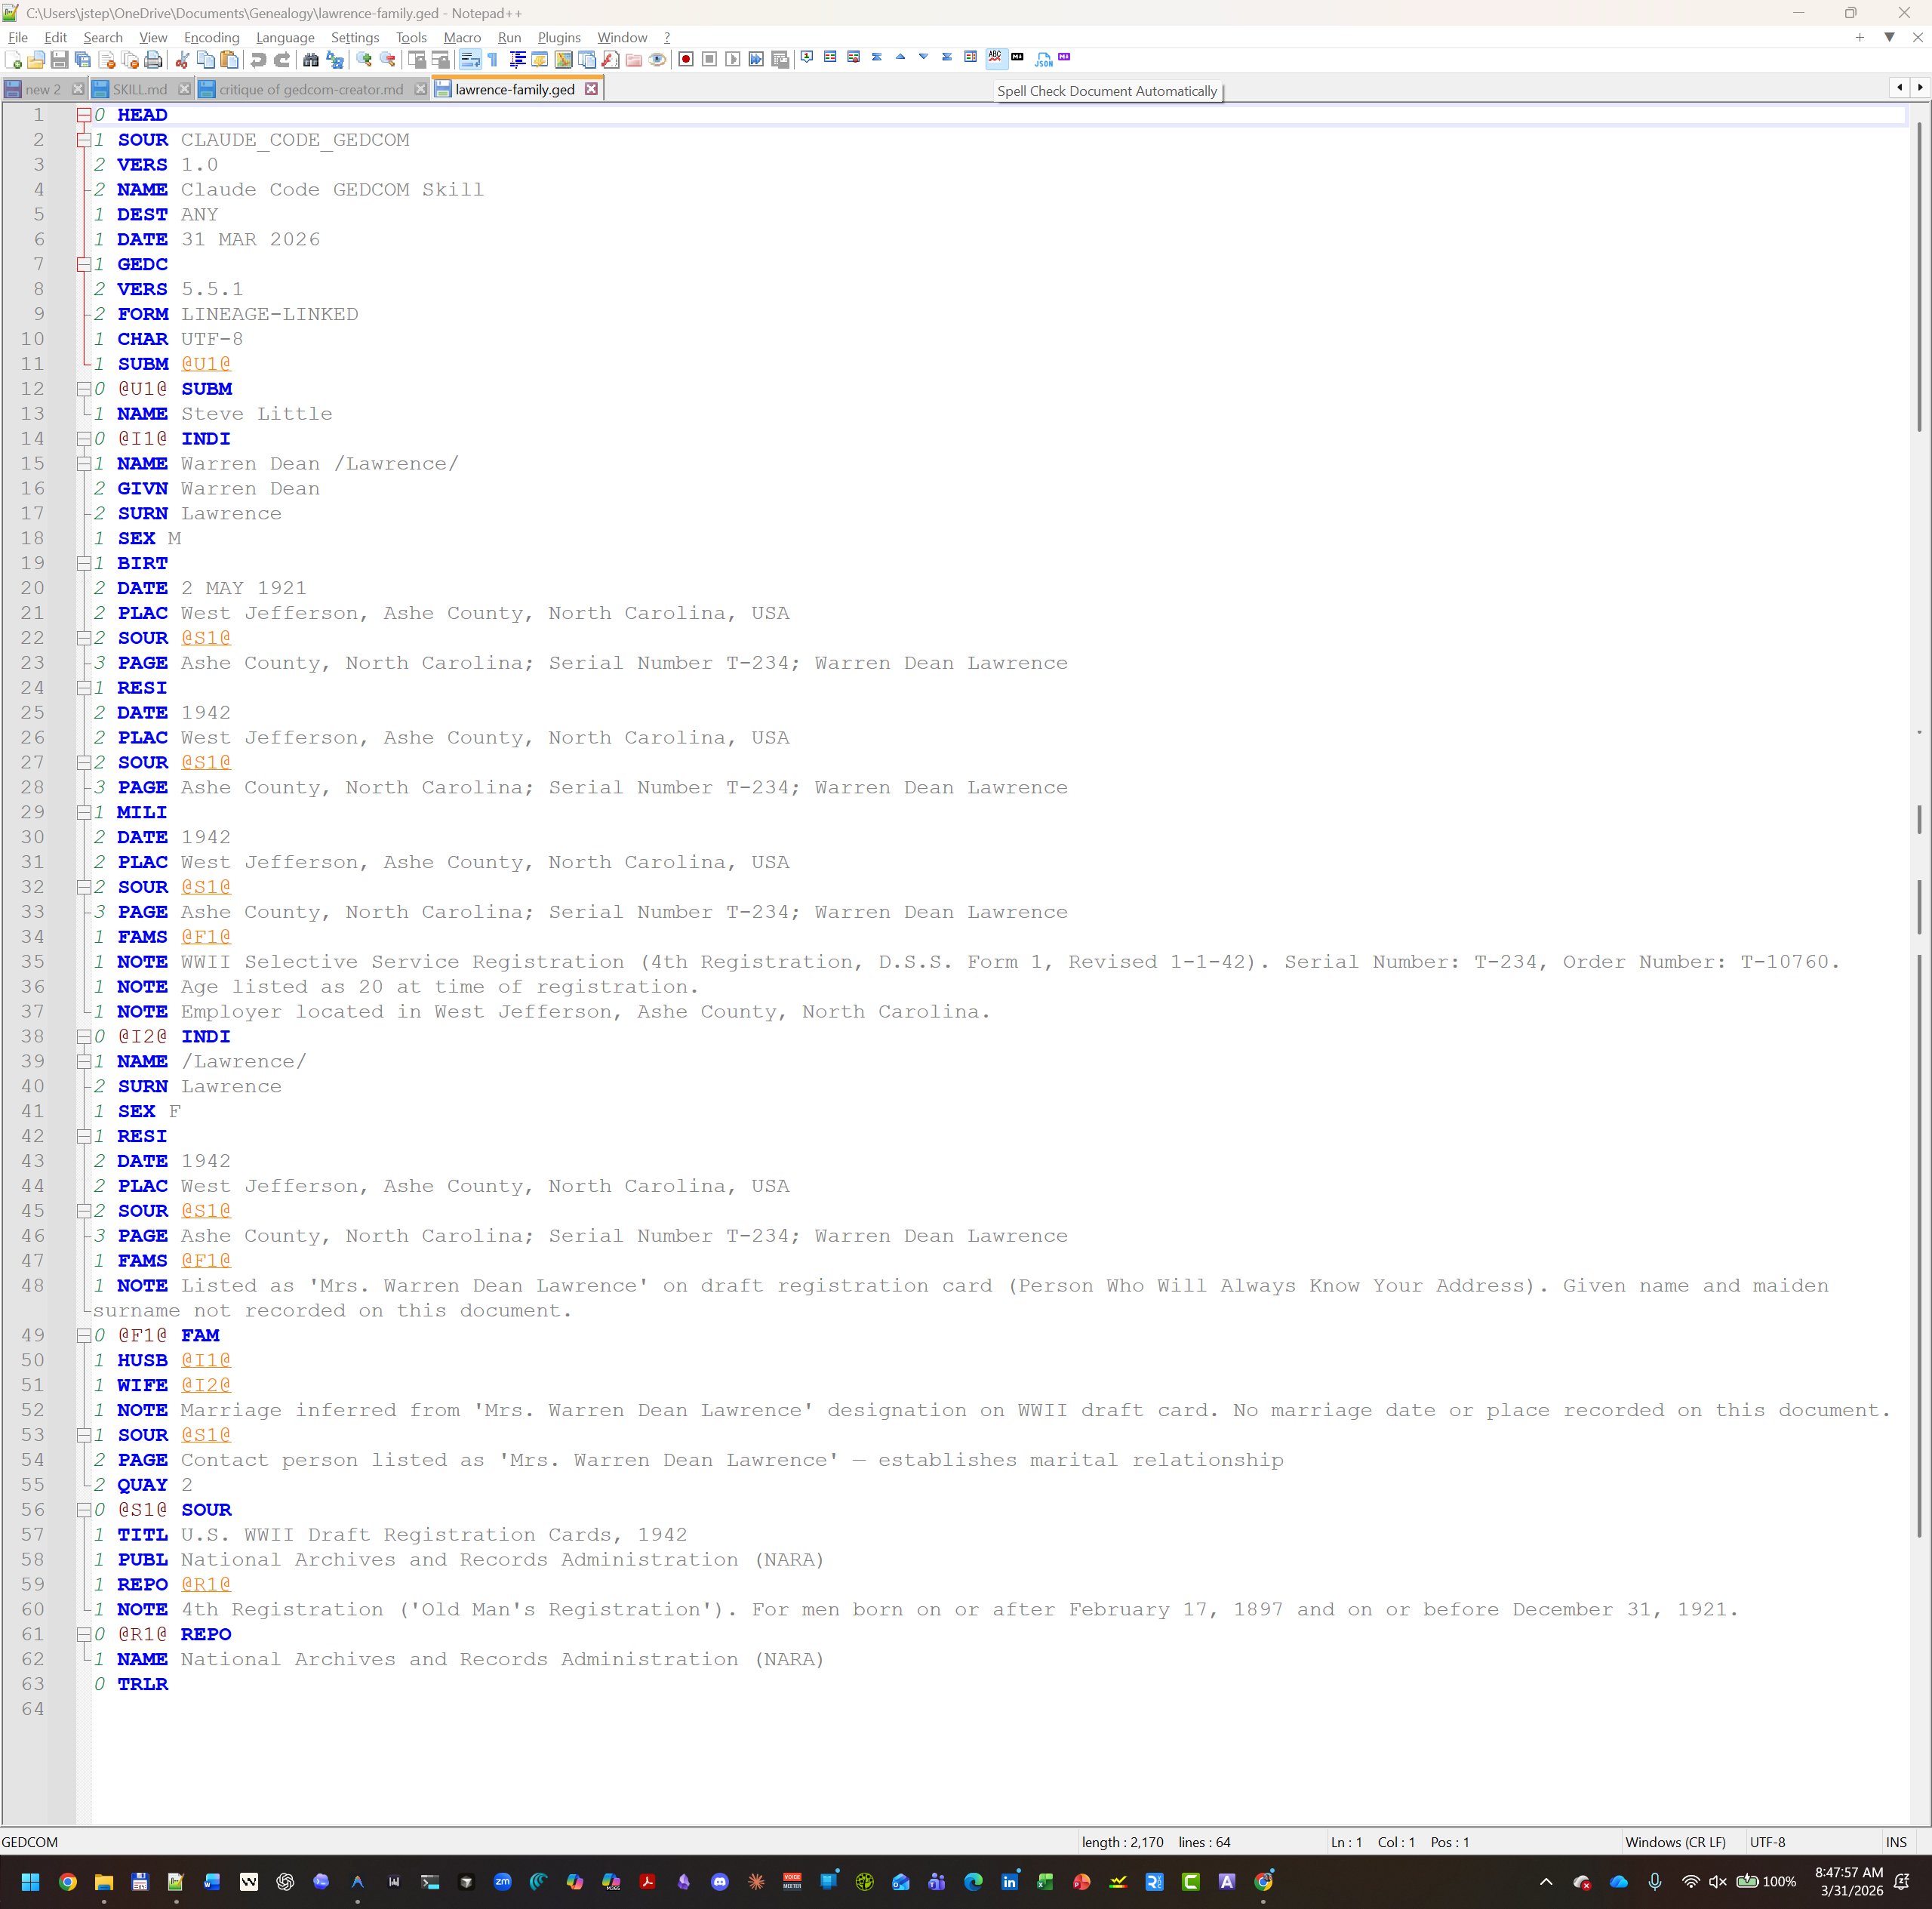The height and width of the screenshot is (1909, 1932).
Task: Switch to the SKILL.md tab
Action: tap(139, 89)
